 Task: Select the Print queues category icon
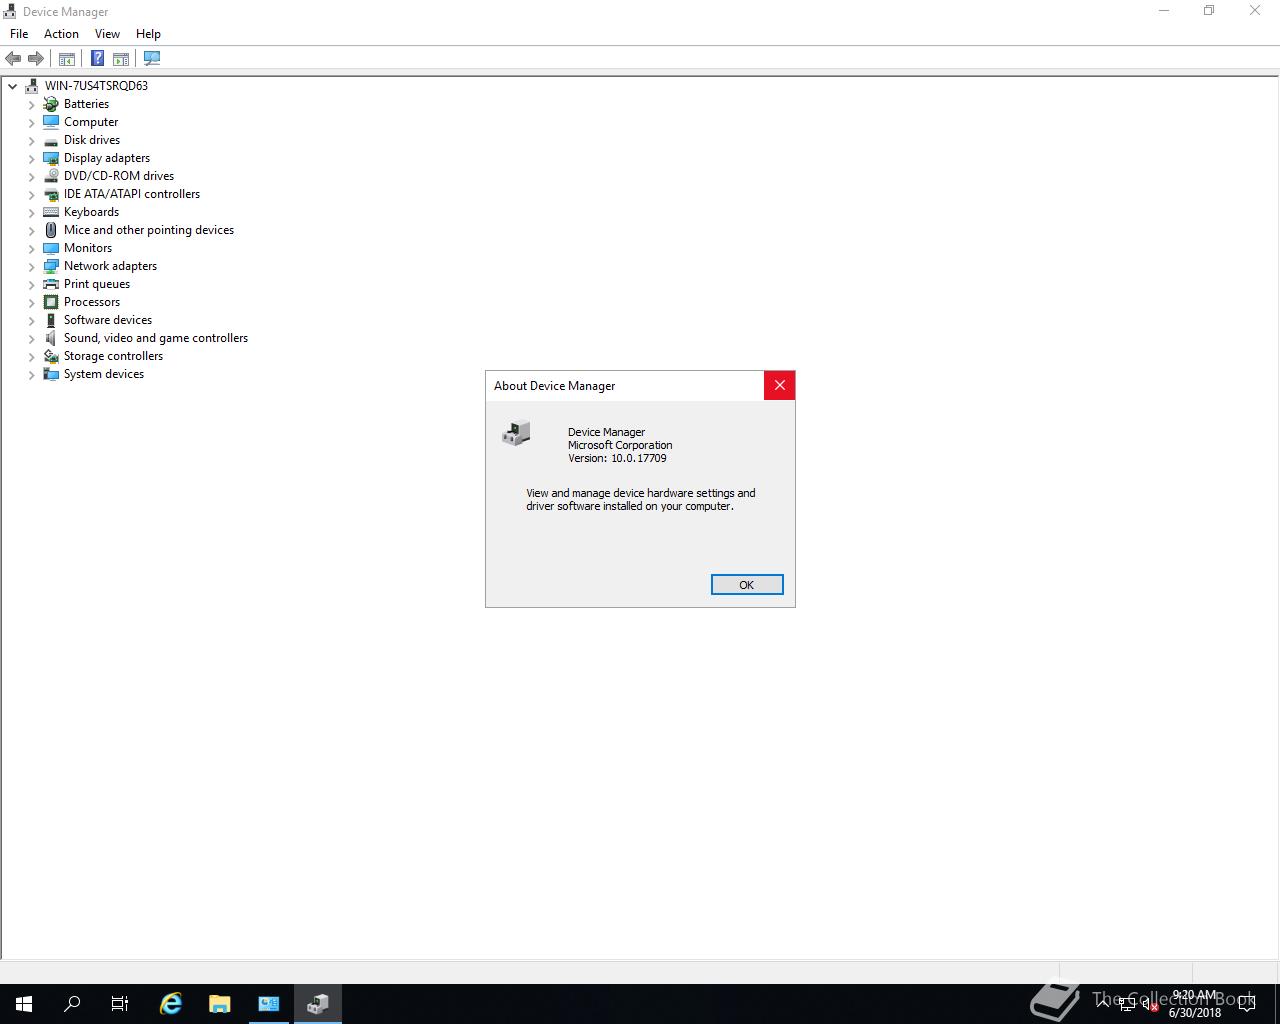pos(51,284)
